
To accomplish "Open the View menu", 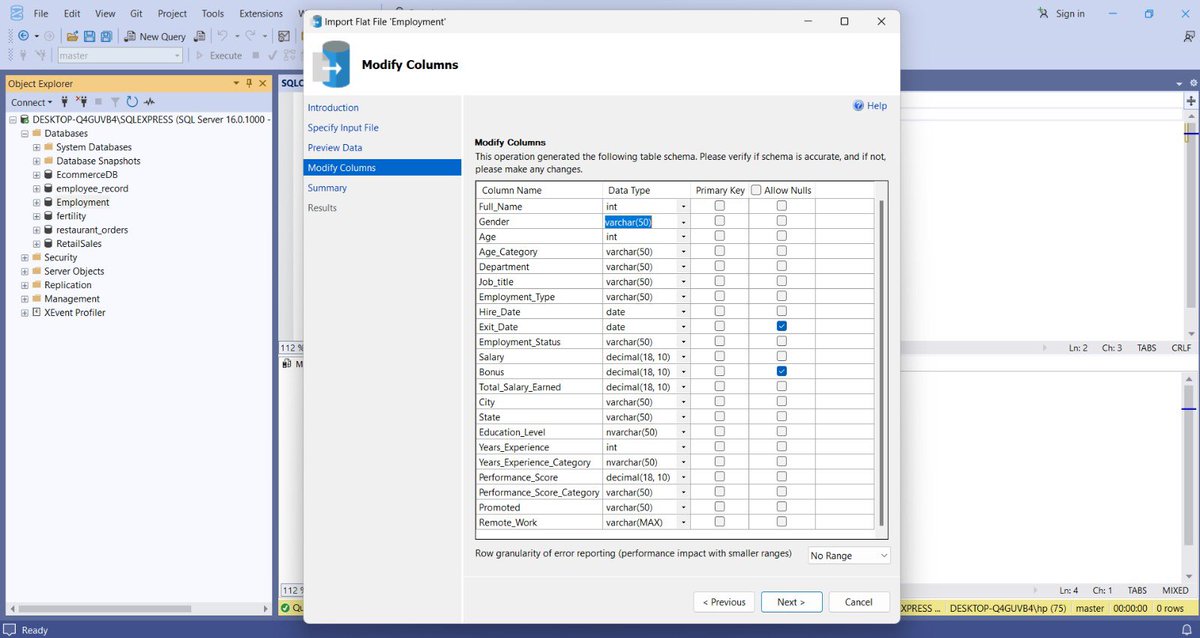I will click(x=105, y=14).
